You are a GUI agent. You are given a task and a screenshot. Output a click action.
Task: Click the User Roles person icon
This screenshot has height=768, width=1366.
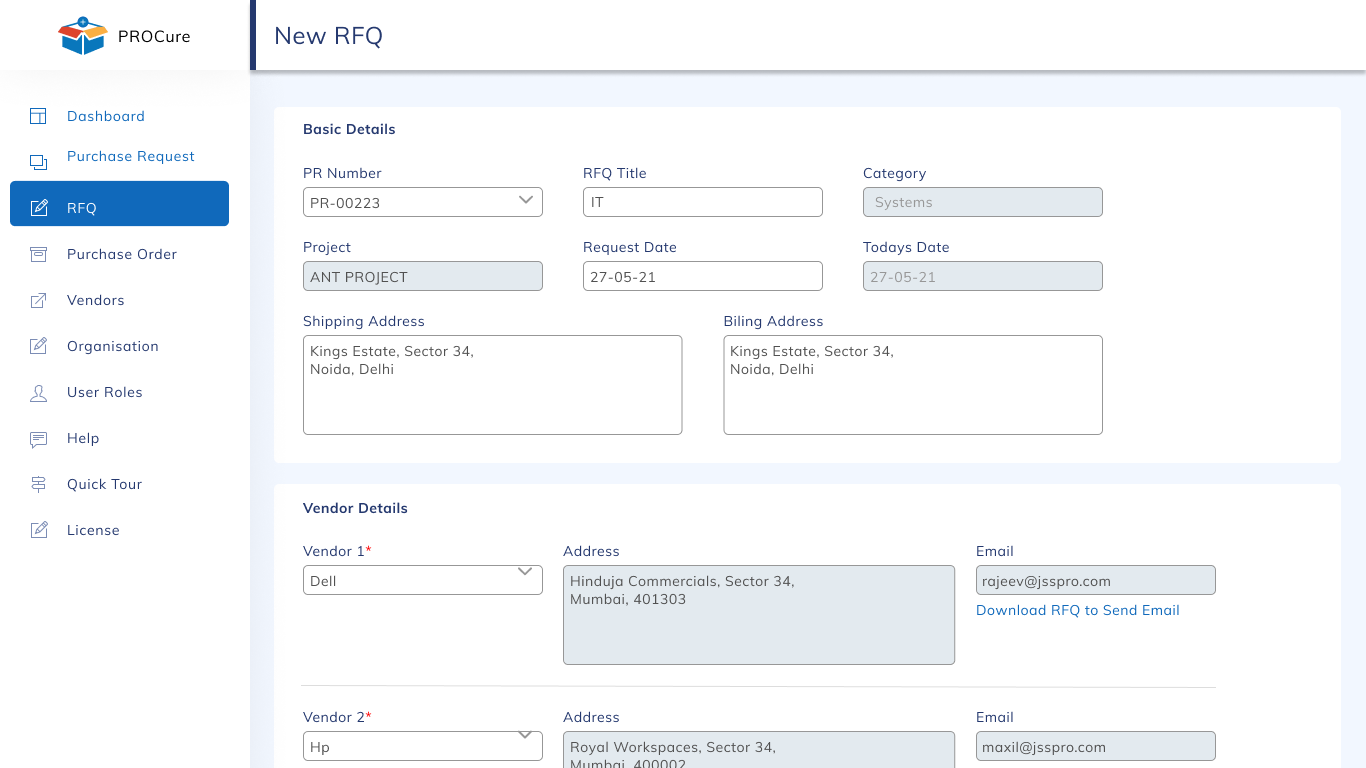coord(38,392)
